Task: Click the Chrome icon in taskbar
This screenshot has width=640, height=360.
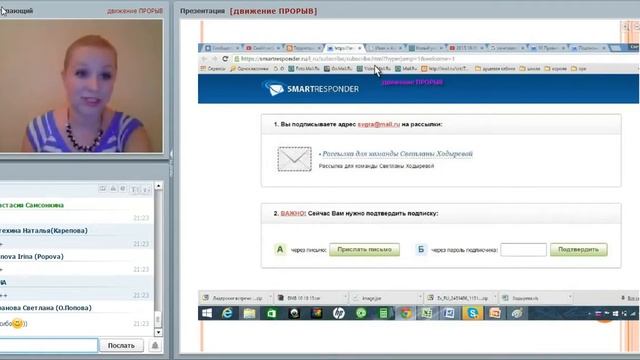Action: coord(406,313)
